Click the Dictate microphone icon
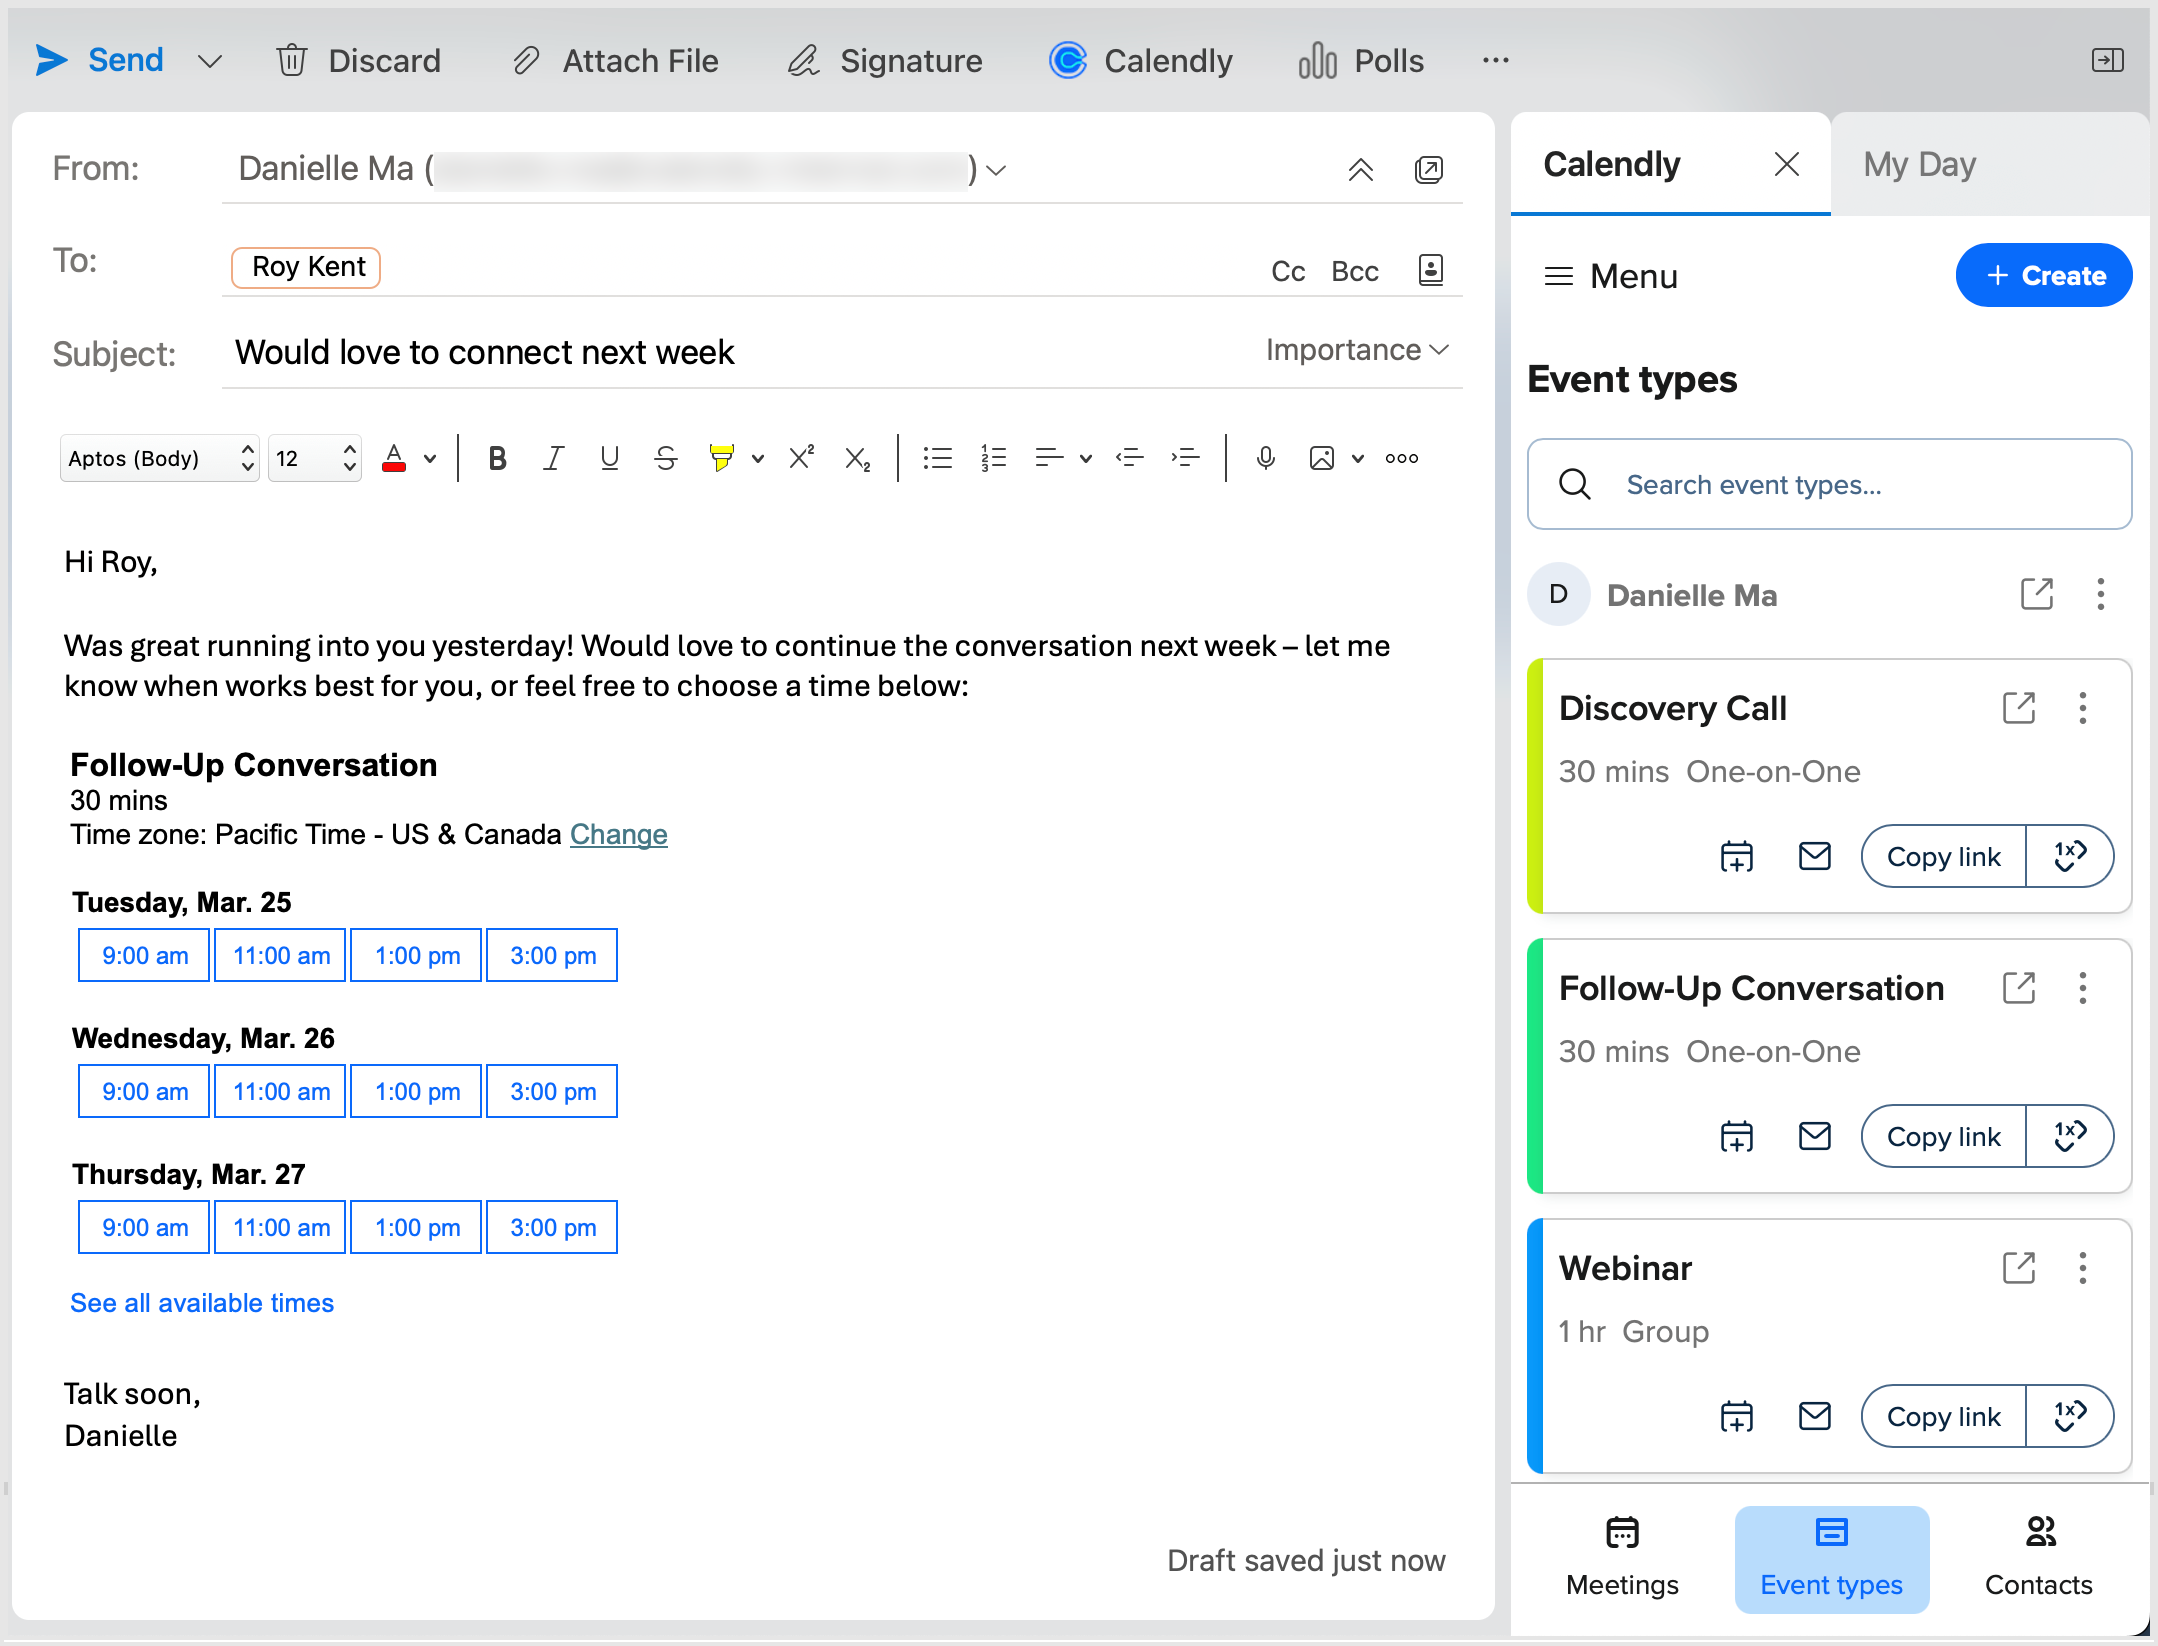The image size is (2158, 1646). point(1265,458)
